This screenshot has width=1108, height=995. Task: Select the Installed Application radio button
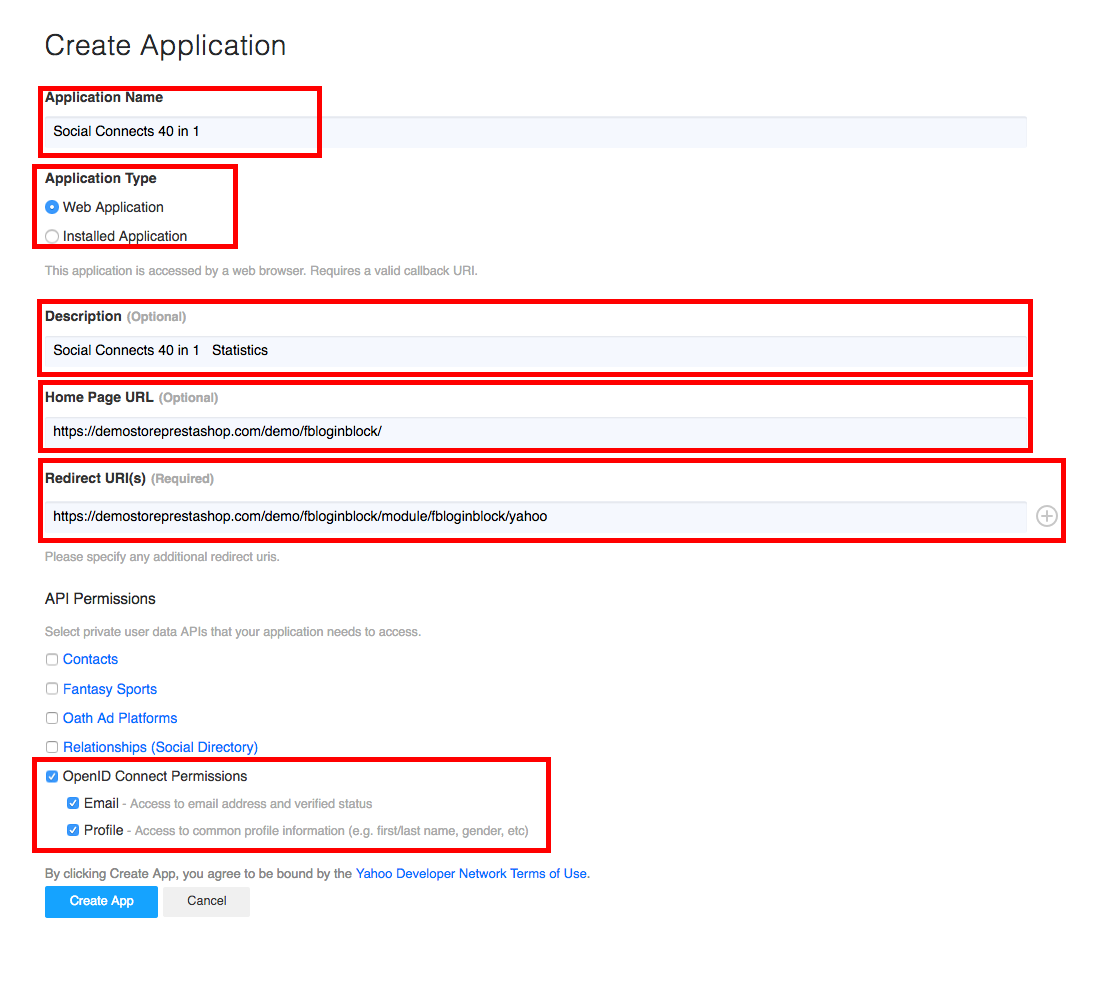(52, 236)
